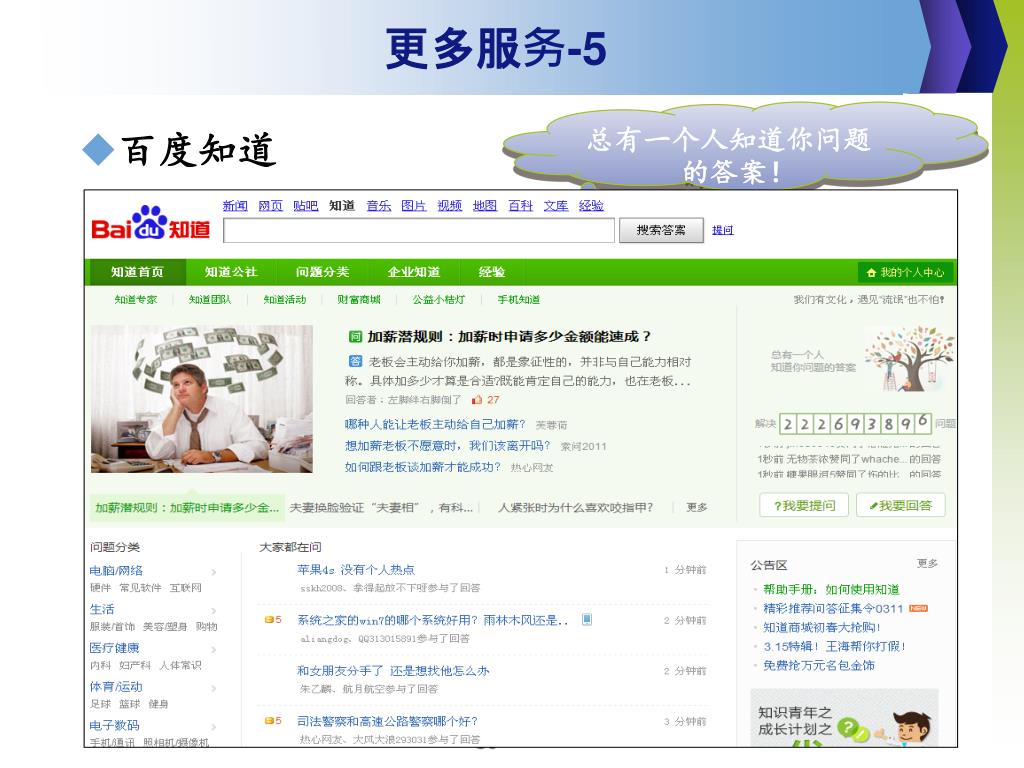Viewport: 1024px width, 768px height.
Task: Open the 文库 top link
Action: click(x=556, y=206)
